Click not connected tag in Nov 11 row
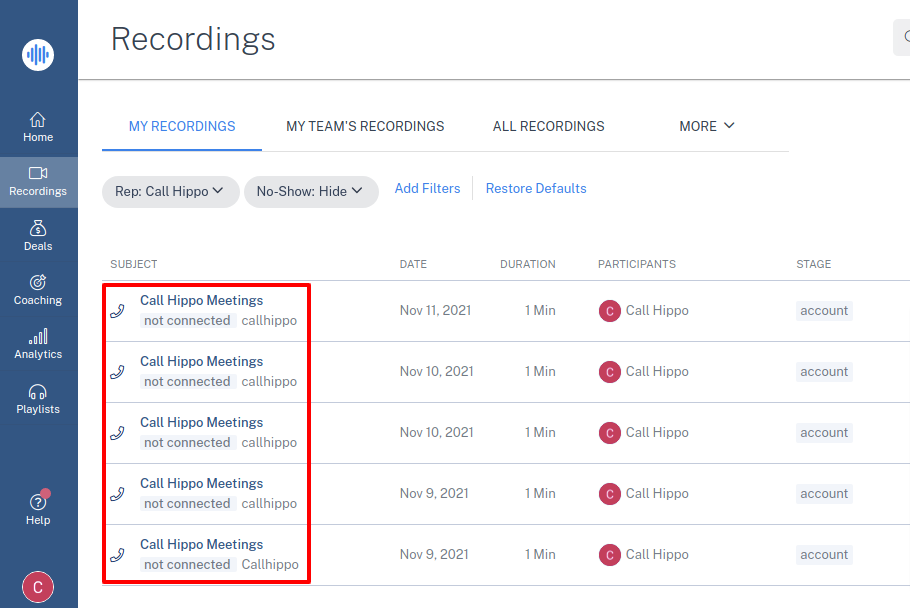910x608 pixels. (x=187, y=321)
